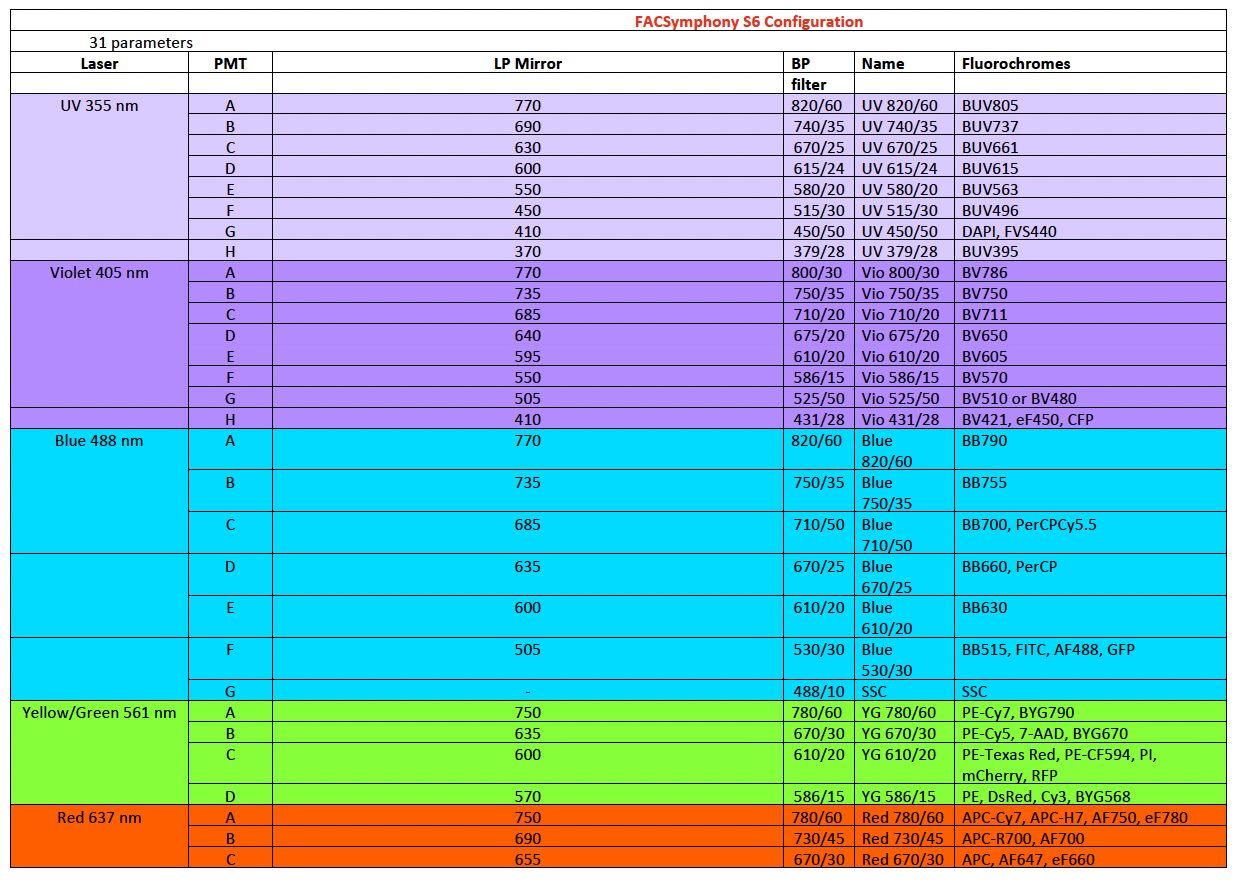
Task: Click the LP Mirror column header
Action: [528, 63]
